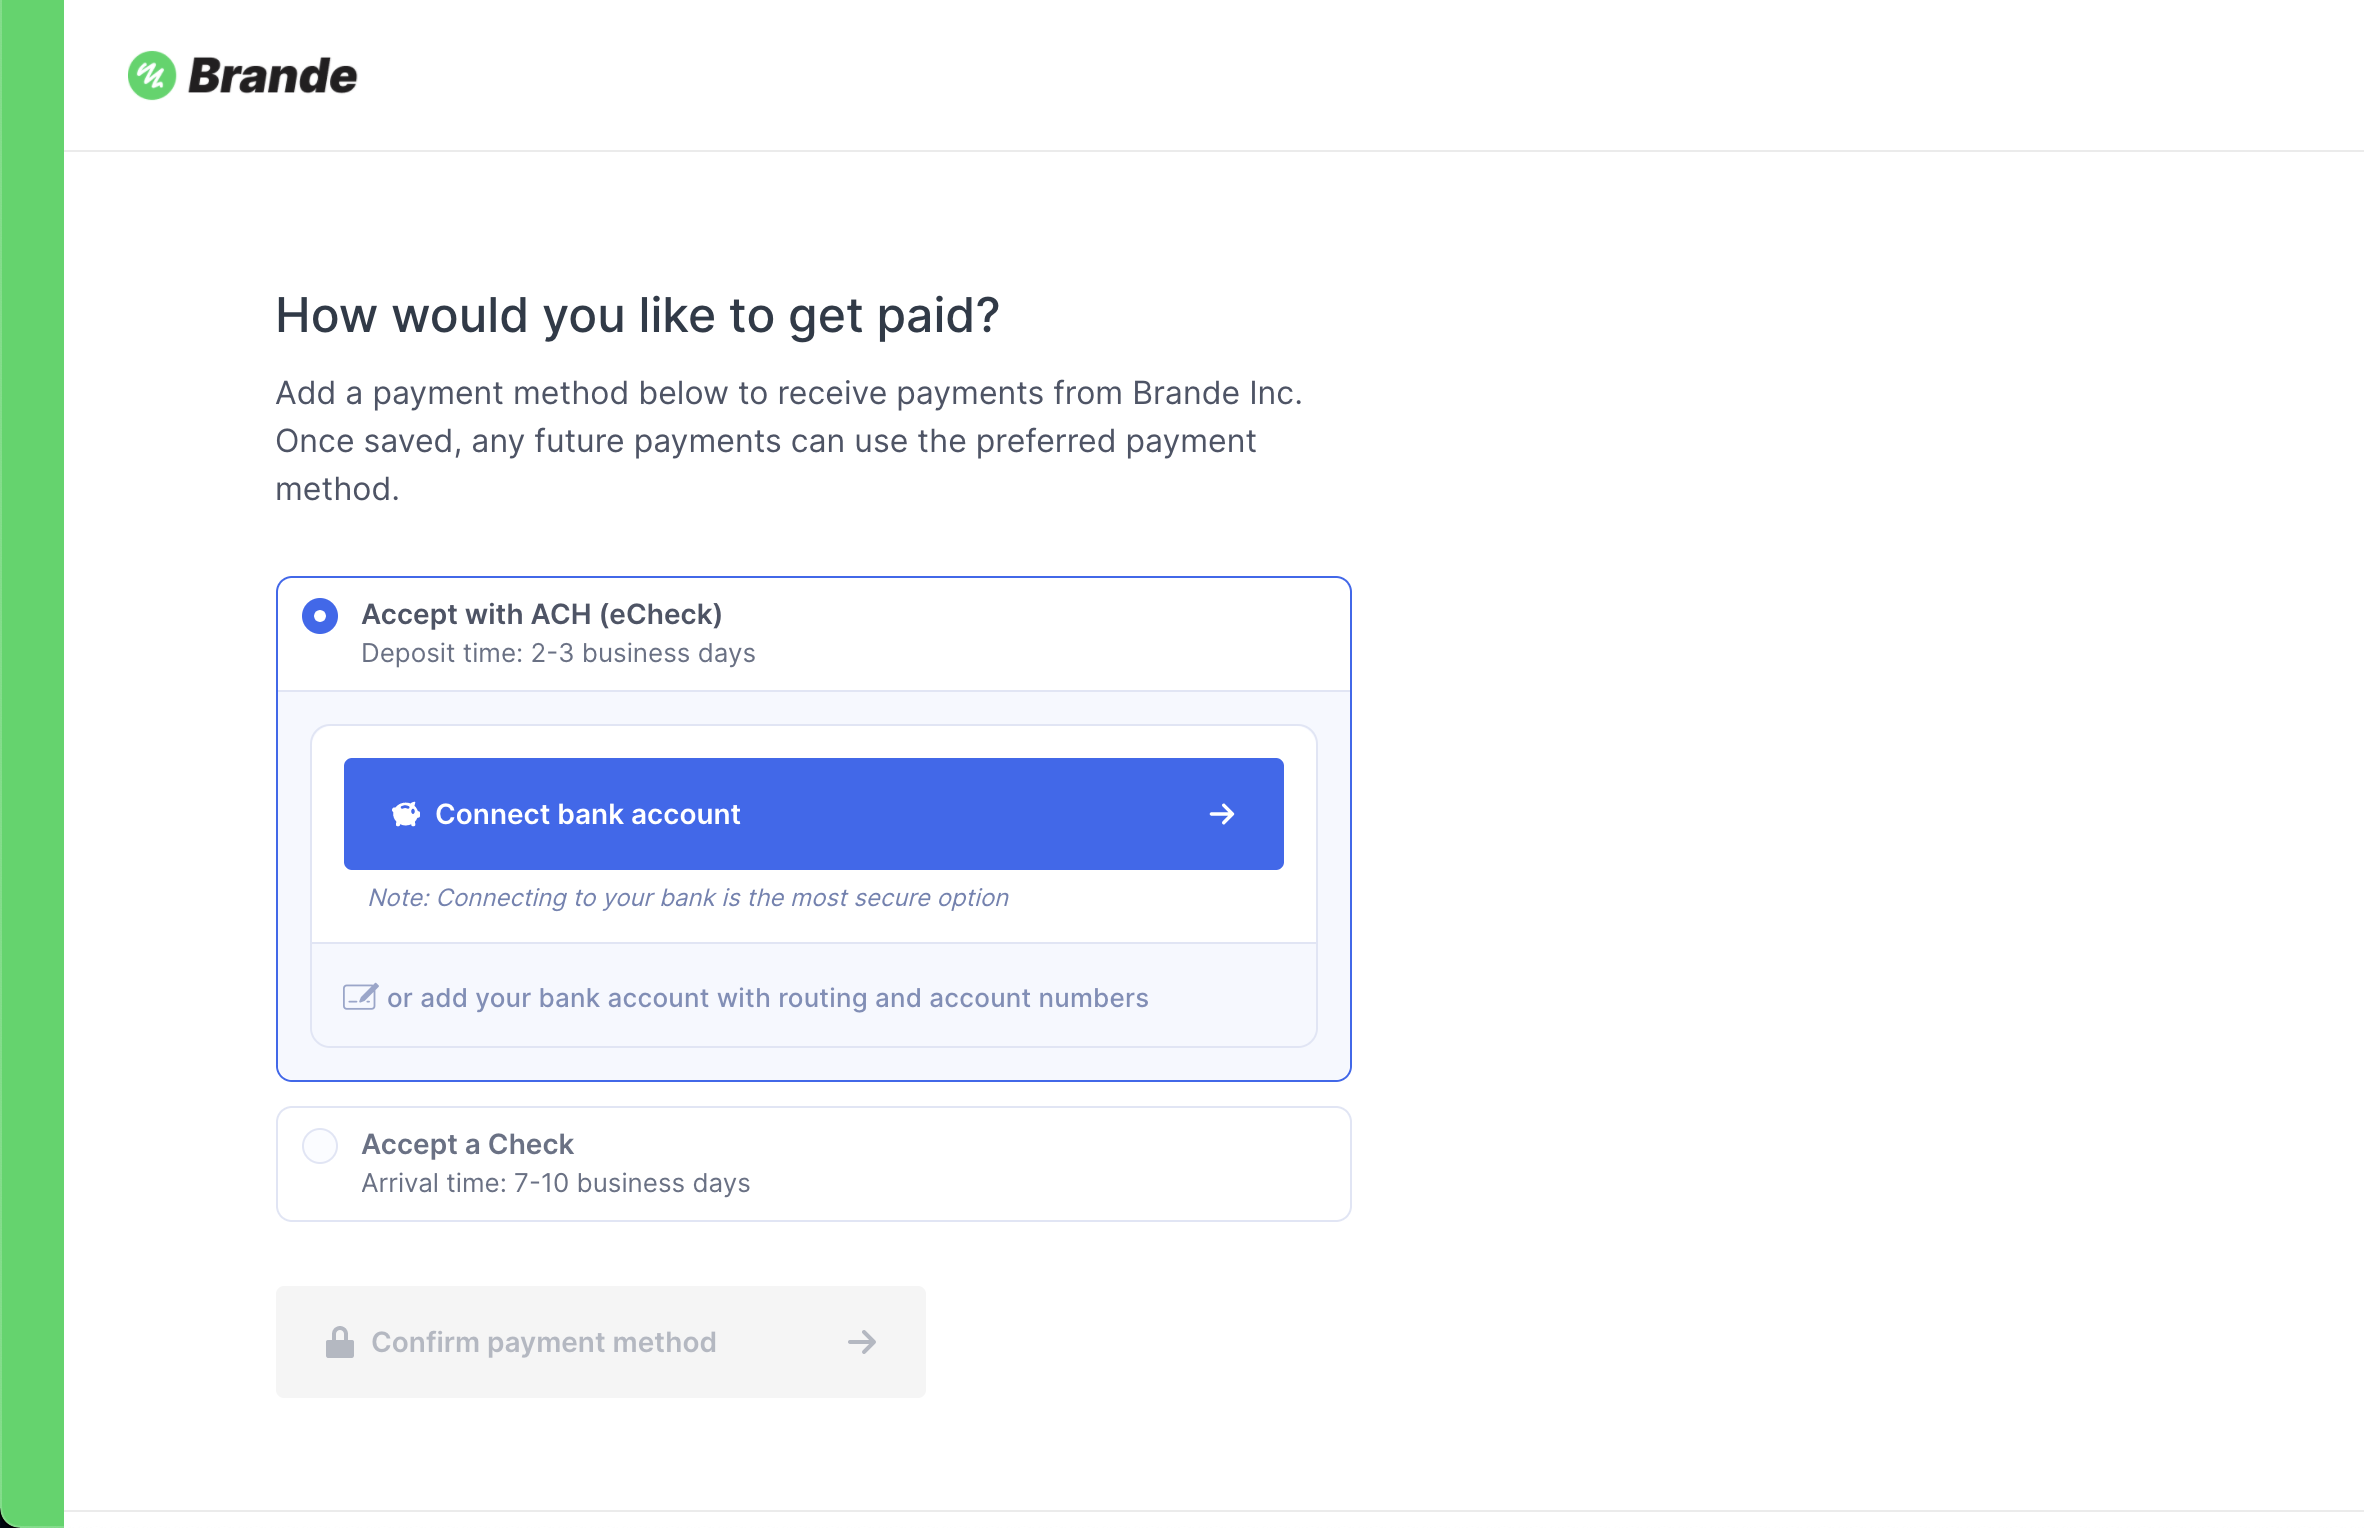Click the Accept with ACH (eCheck) header row
This screenshot has height=1528, width=2364.
814,634
